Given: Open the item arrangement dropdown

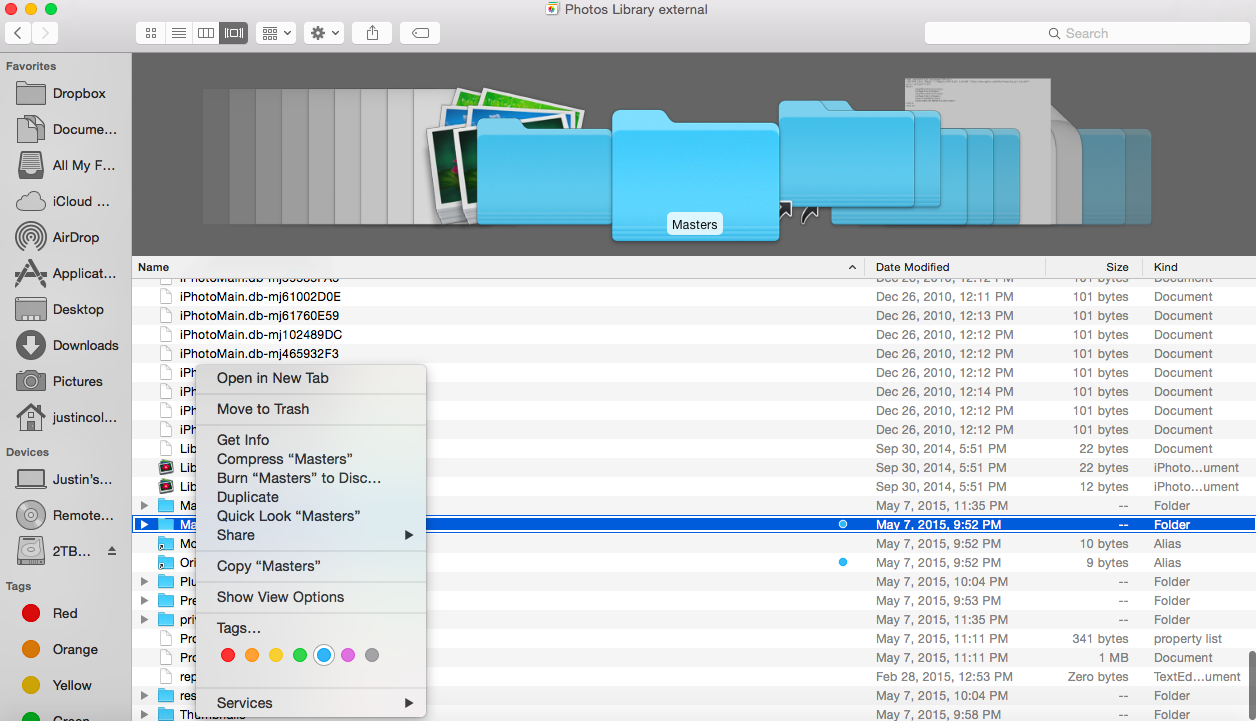Looking at the screenshot, I should pyautogui.click(x=275, y=33).
